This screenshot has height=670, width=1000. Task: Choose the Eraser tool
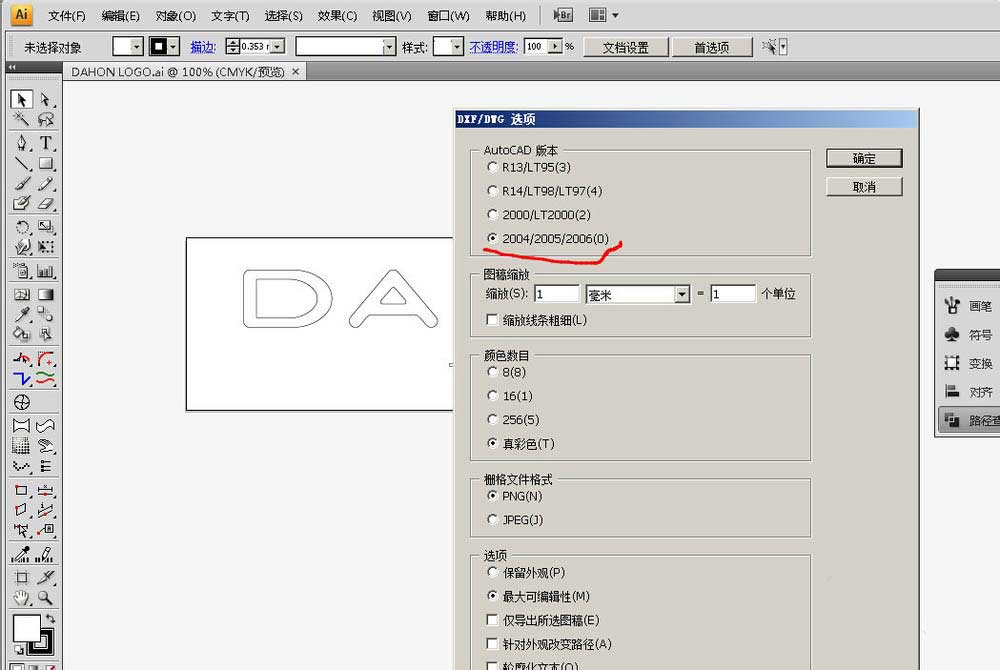(x=45, y=203)
